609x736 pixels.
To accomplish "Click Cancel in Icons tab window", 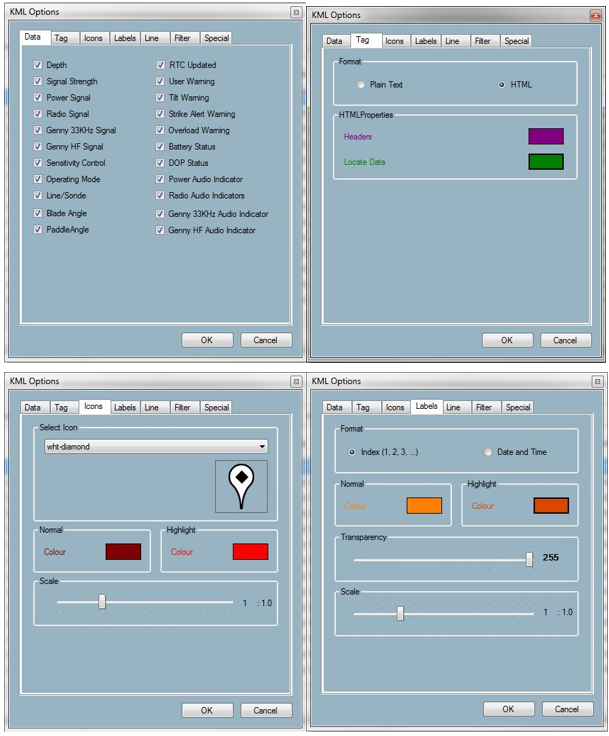I will coord(266,710).
